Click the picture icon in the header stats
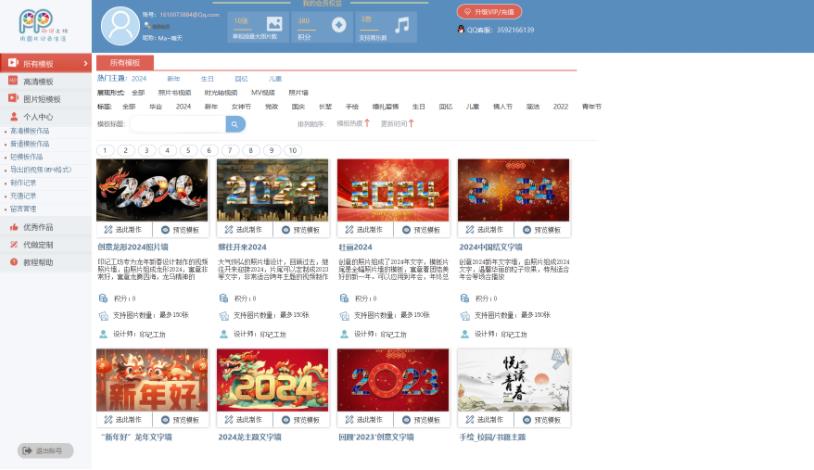 [x=274, y=24]
